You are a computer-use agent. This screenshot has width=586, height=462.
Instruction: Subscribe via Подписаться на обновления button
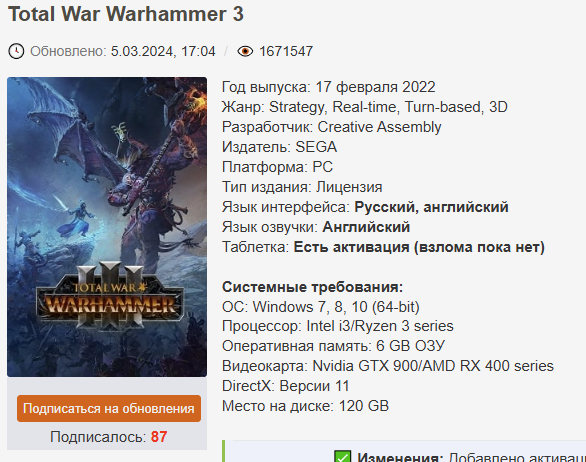point(109,408)
